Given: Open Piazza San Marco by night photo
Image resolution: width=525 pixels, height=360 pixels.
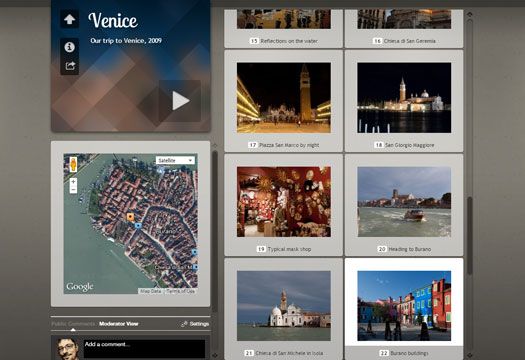Looking at the screenshot, I should coord(284,98).
